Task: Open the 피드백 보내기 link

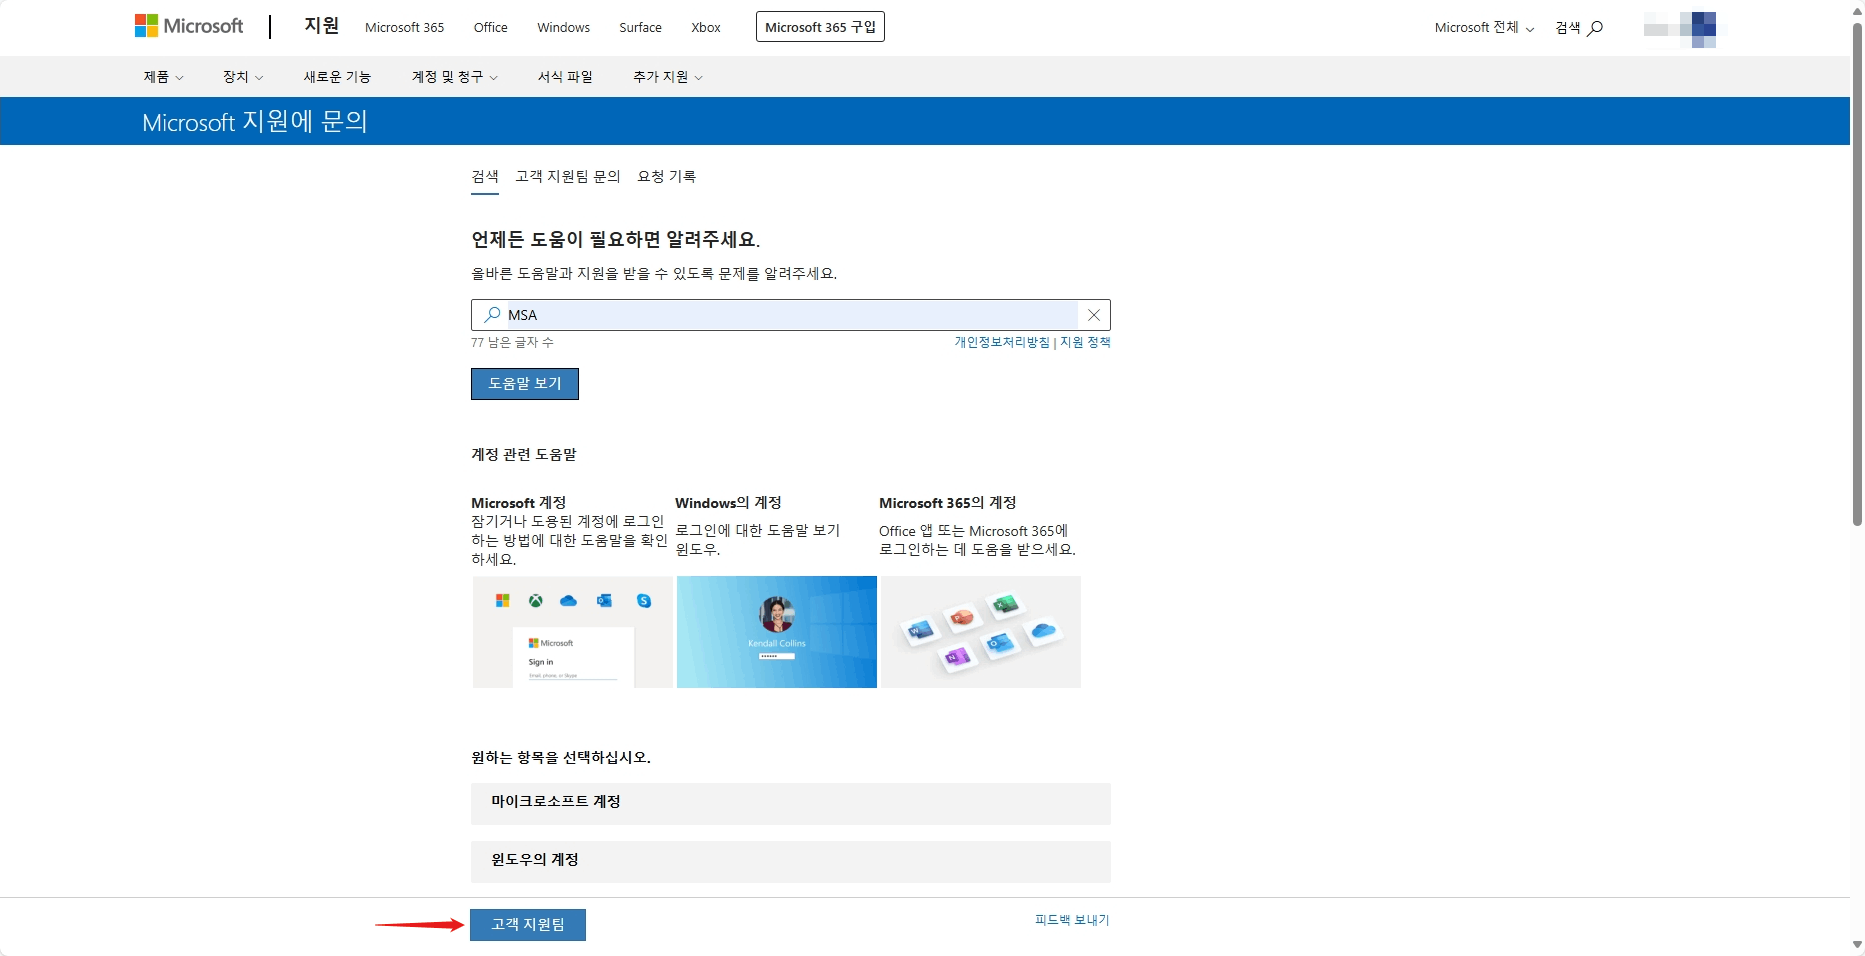Action: tap(1072, 920)
